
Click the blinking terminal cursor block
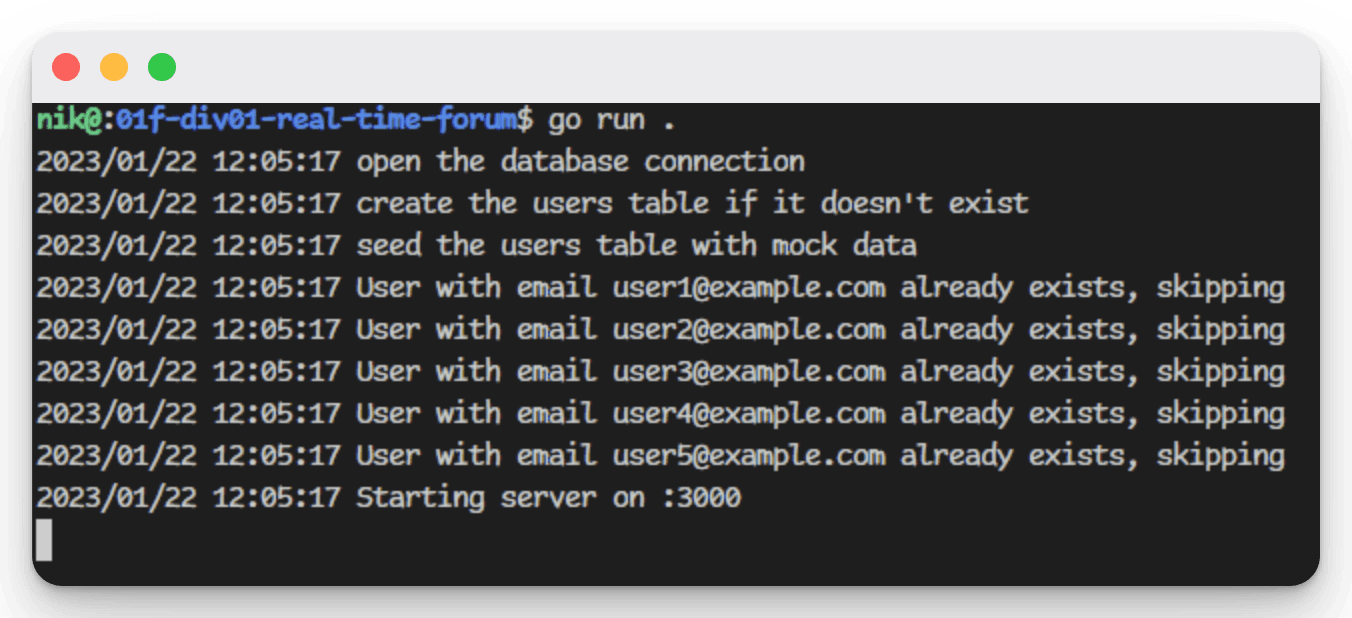click(x=44, y=540)
